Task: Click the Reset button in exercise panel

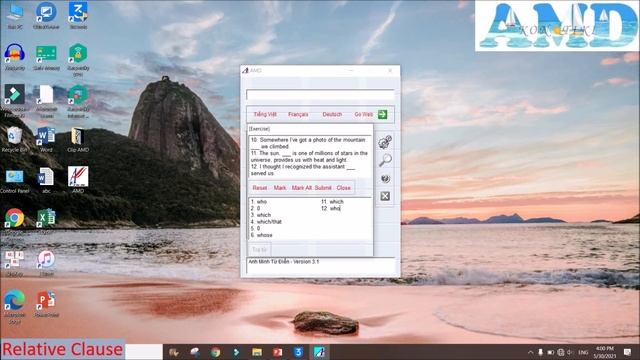Action: (x=260, y=188)
